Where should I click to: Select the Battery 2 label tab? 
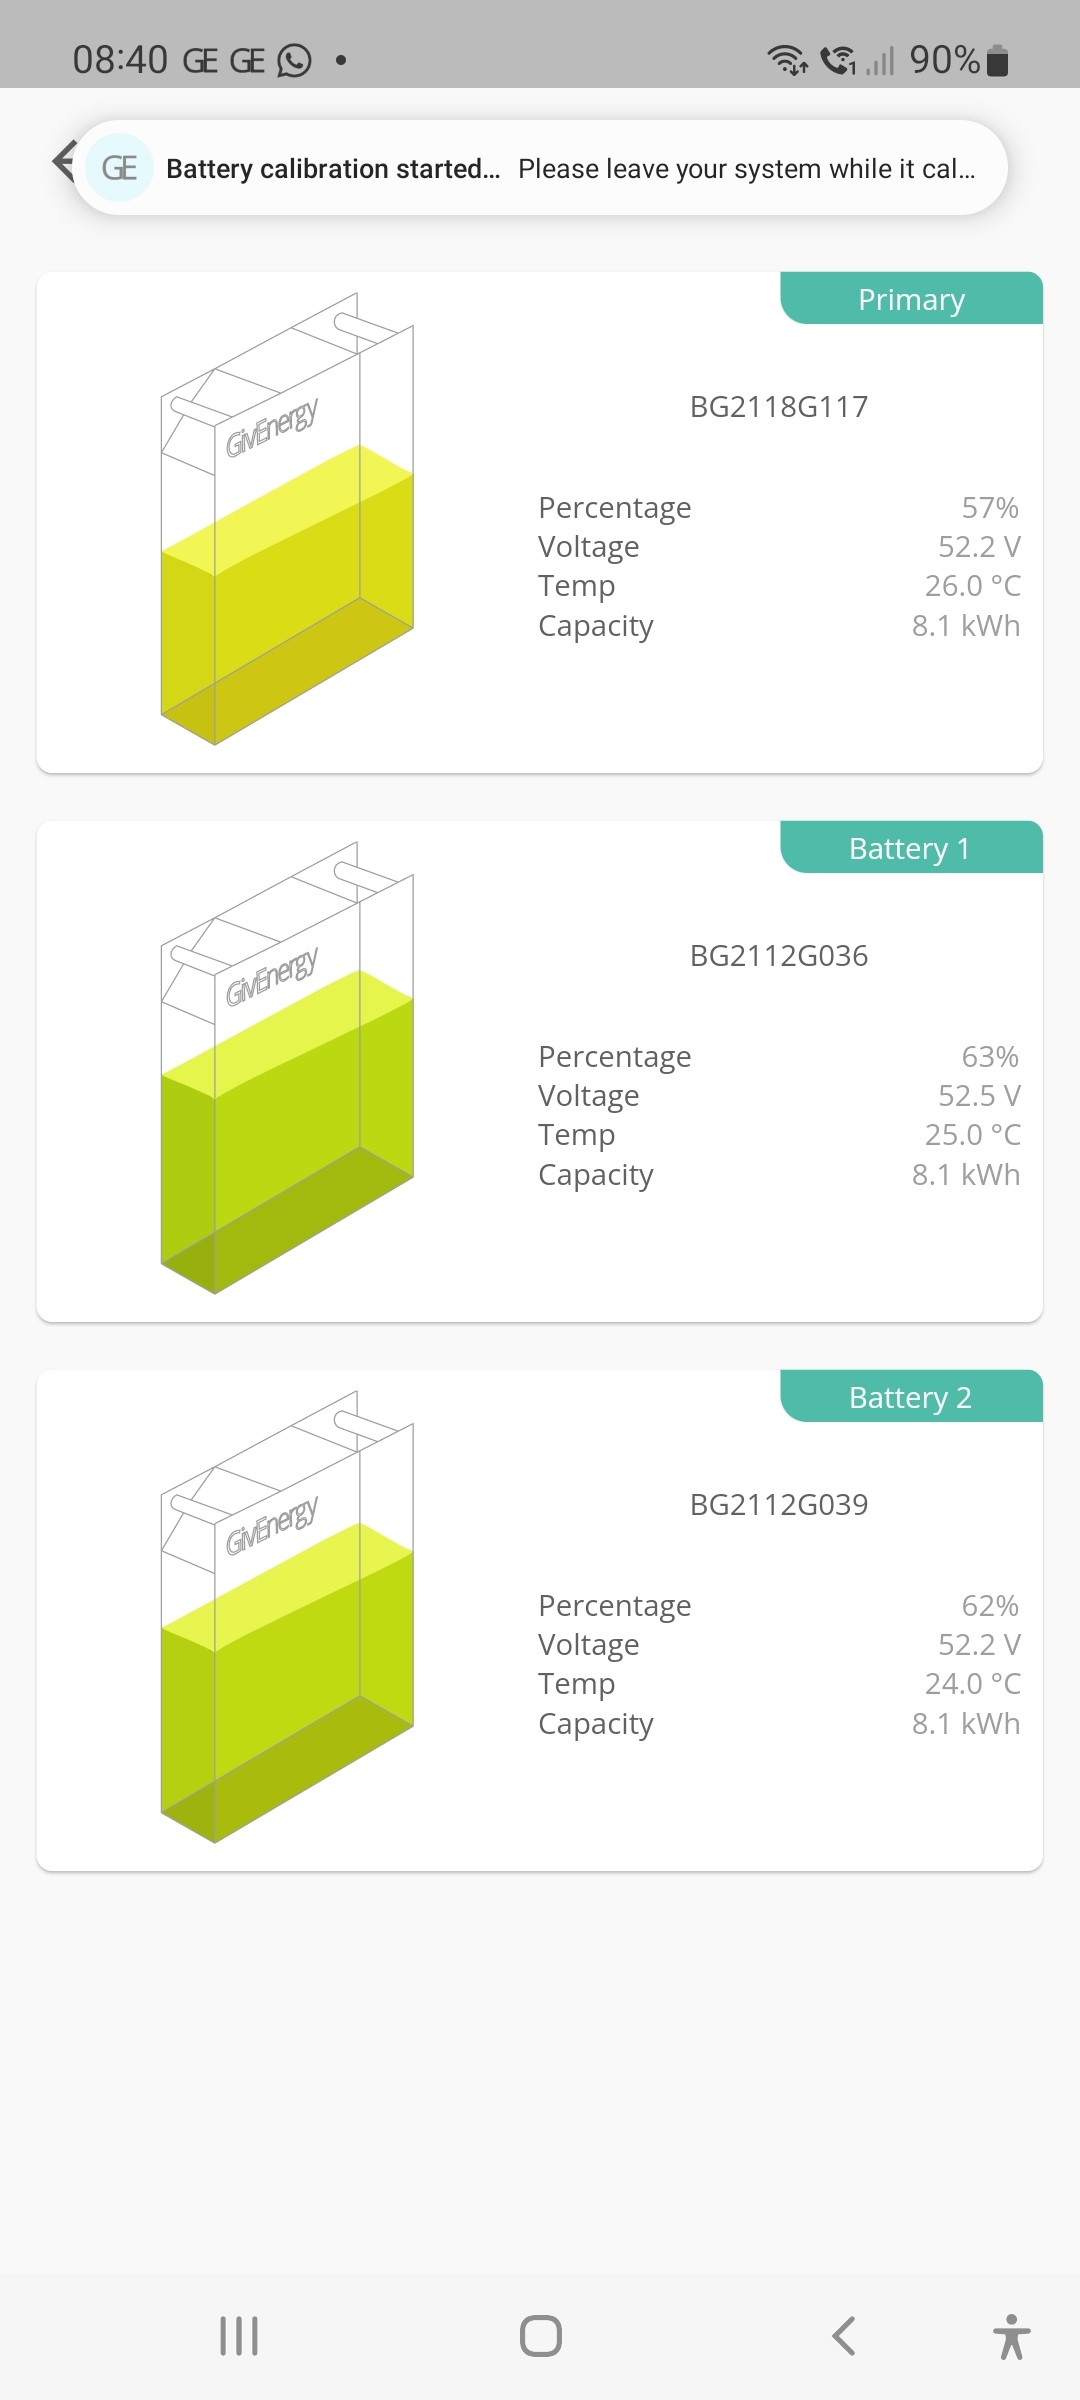click(911, 1397)
